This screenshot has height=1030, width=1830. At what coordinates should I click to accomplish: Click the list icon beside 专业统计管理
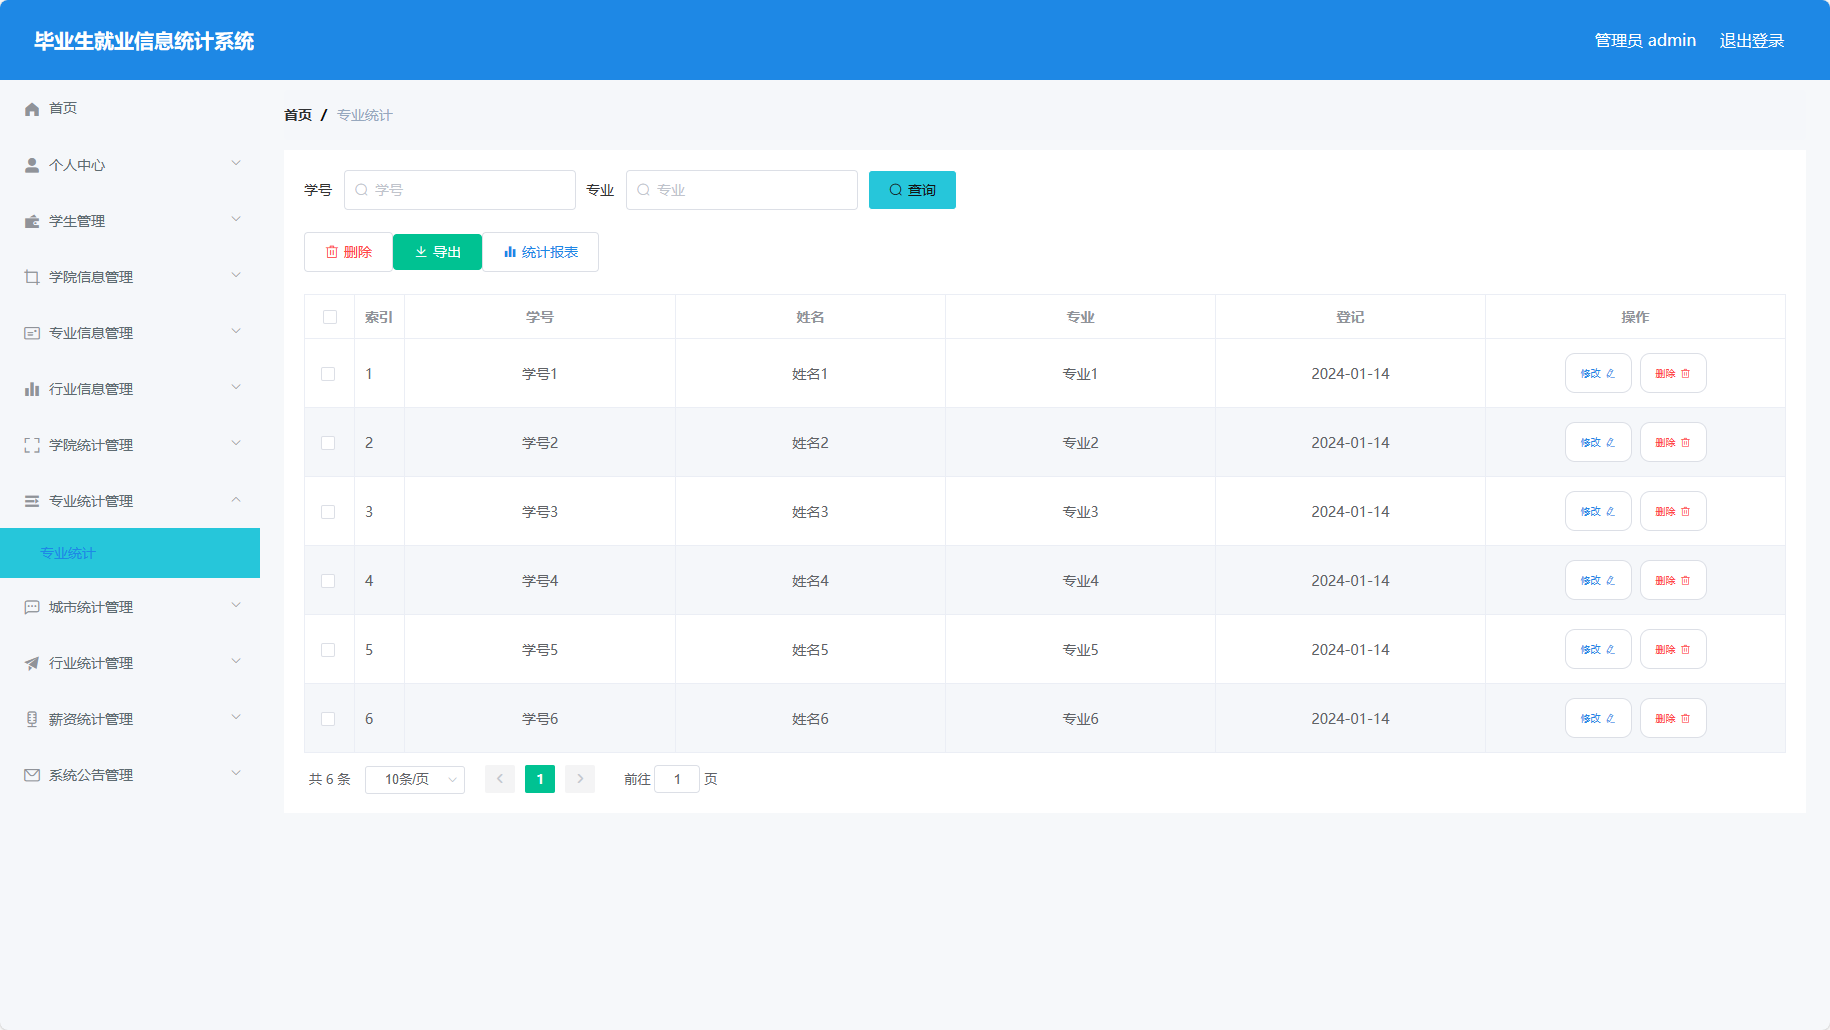(32, 501)
